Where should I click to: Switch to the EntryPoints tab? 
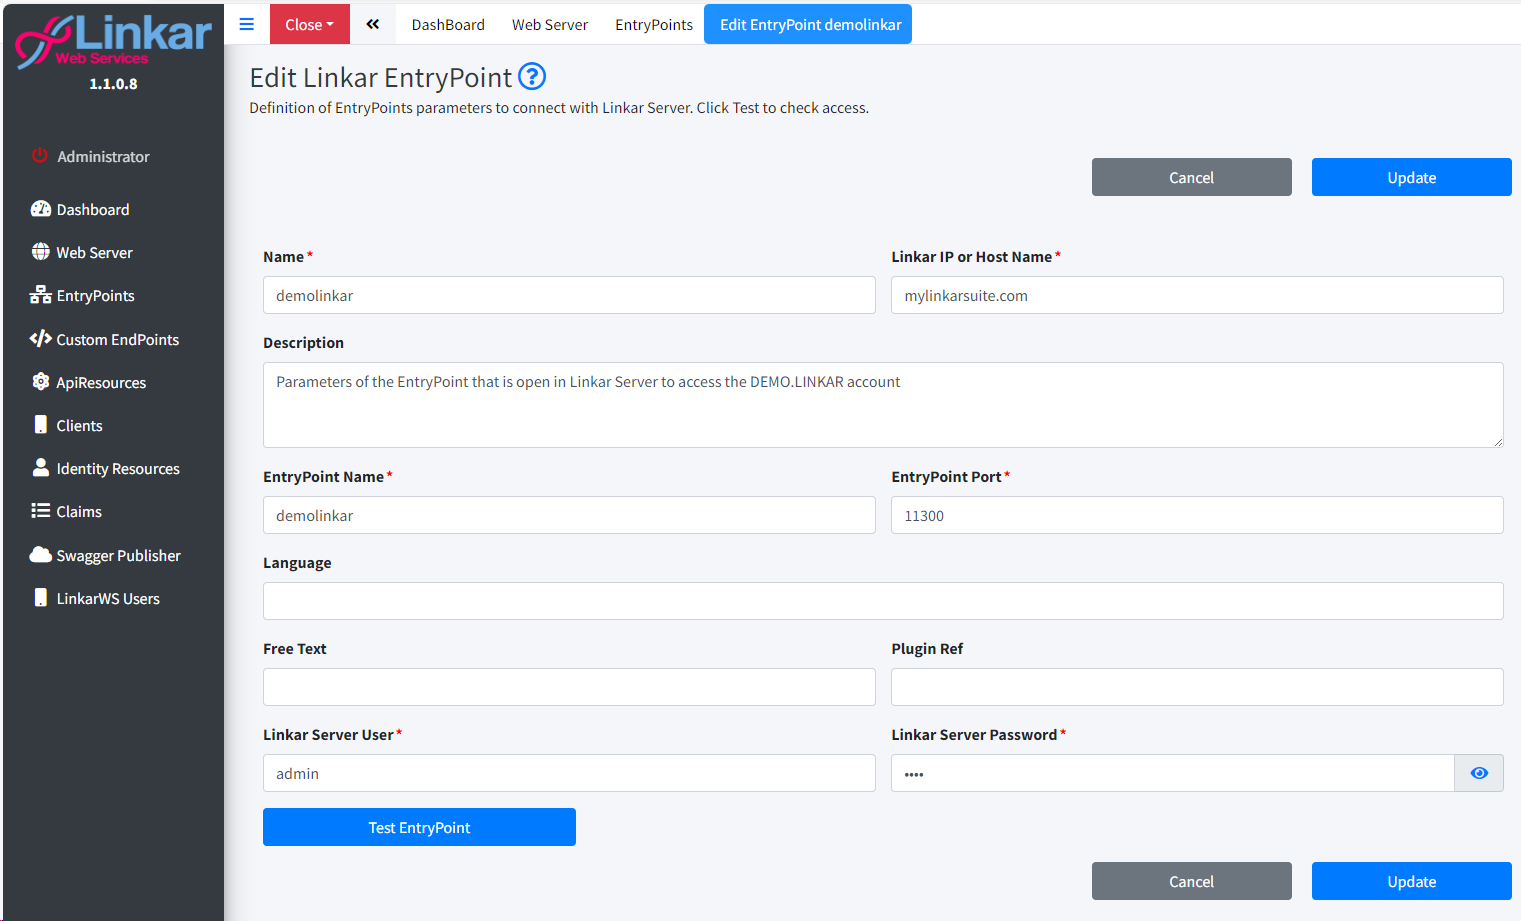(x=653, y=24)
